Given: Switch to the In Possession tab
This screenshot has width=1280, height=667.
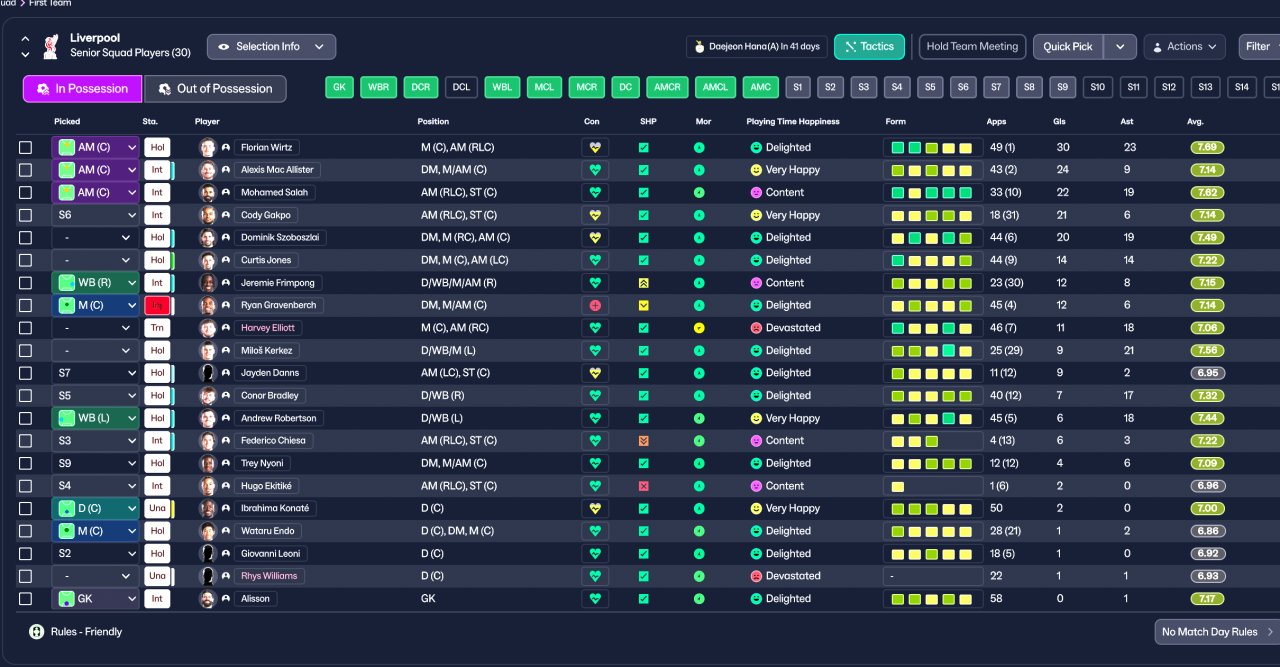Looking at the screenshot, I should [x=82, y=89].
